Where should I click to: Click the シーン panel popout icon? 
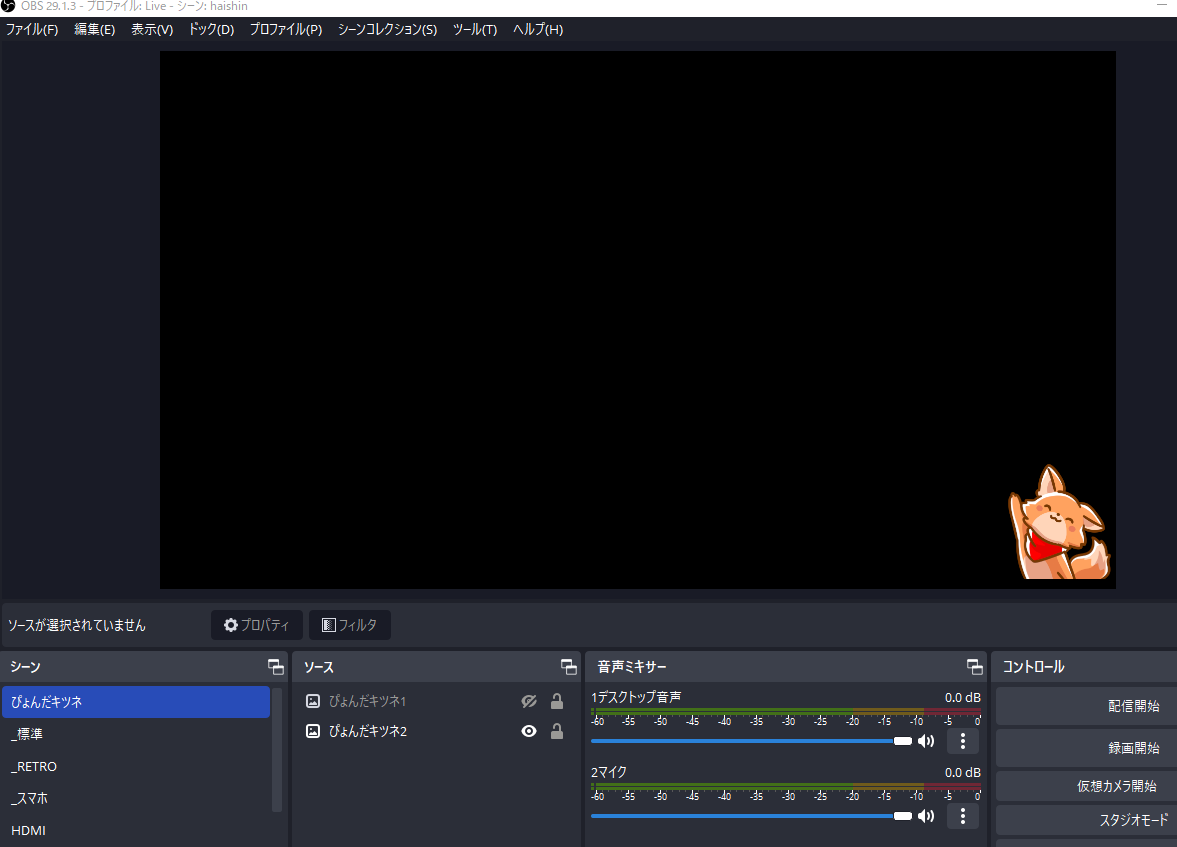coord(275,667)
